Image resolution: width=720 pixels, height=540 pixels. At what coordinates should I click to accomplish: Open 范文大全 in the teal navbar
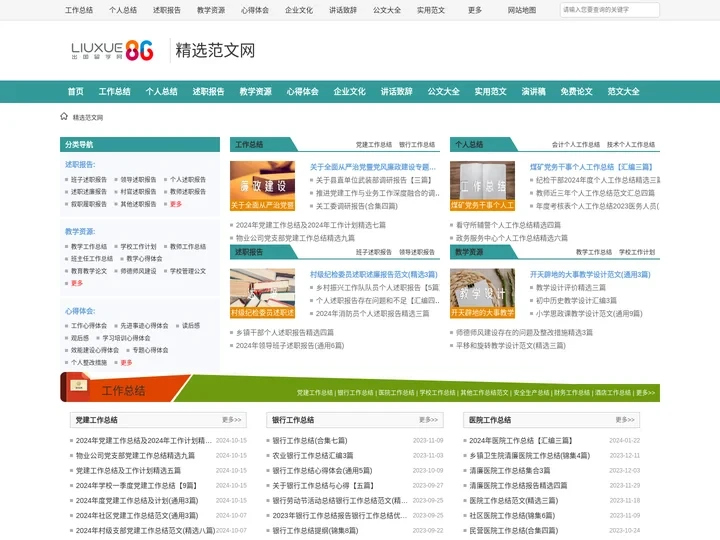[623, 91]
